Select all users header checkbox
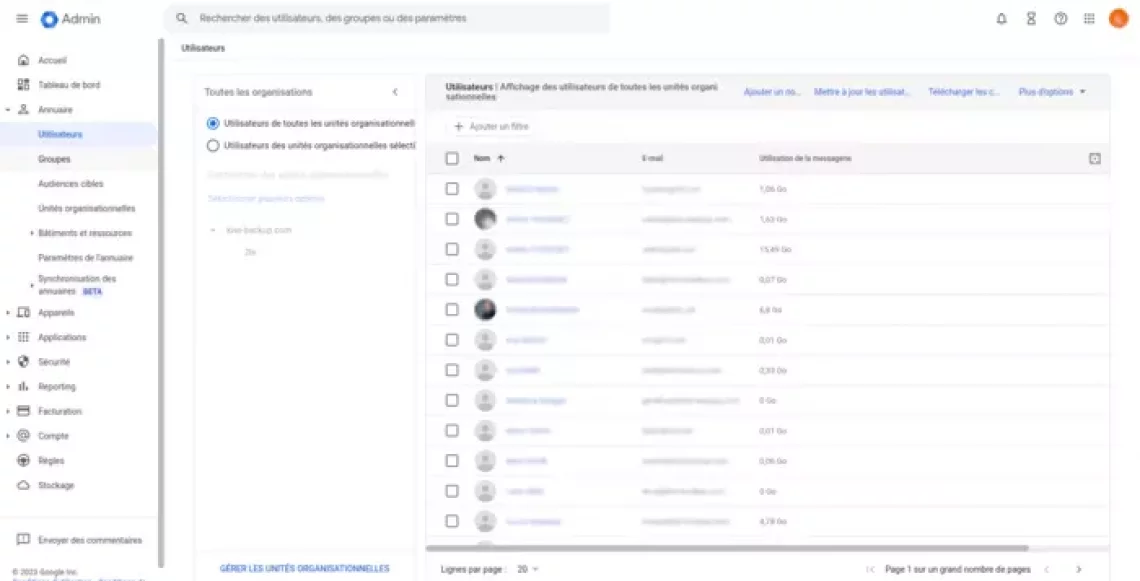1140x581 pixels. point(452,158)
